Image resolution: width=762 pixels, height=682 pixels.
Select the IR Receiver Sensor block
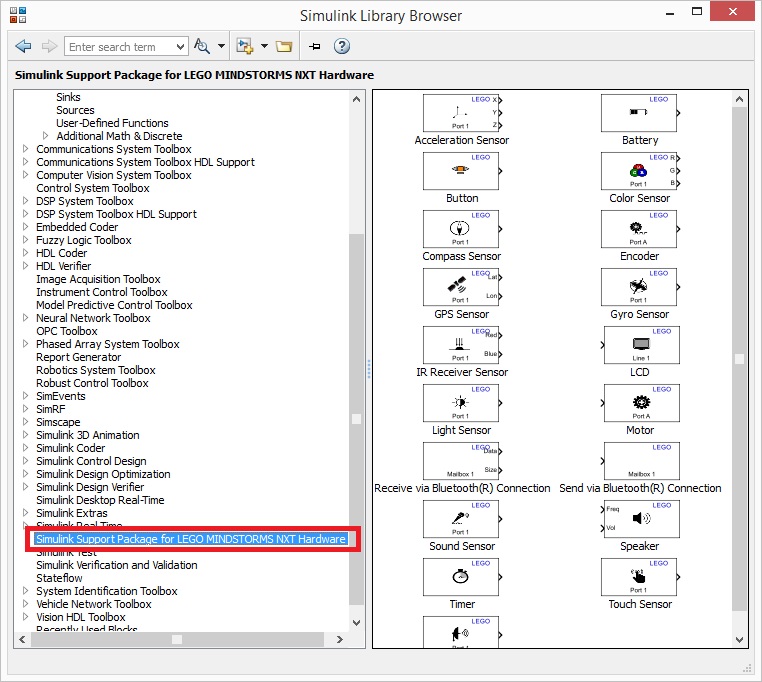pyautogui.click(x=462, y=345)
